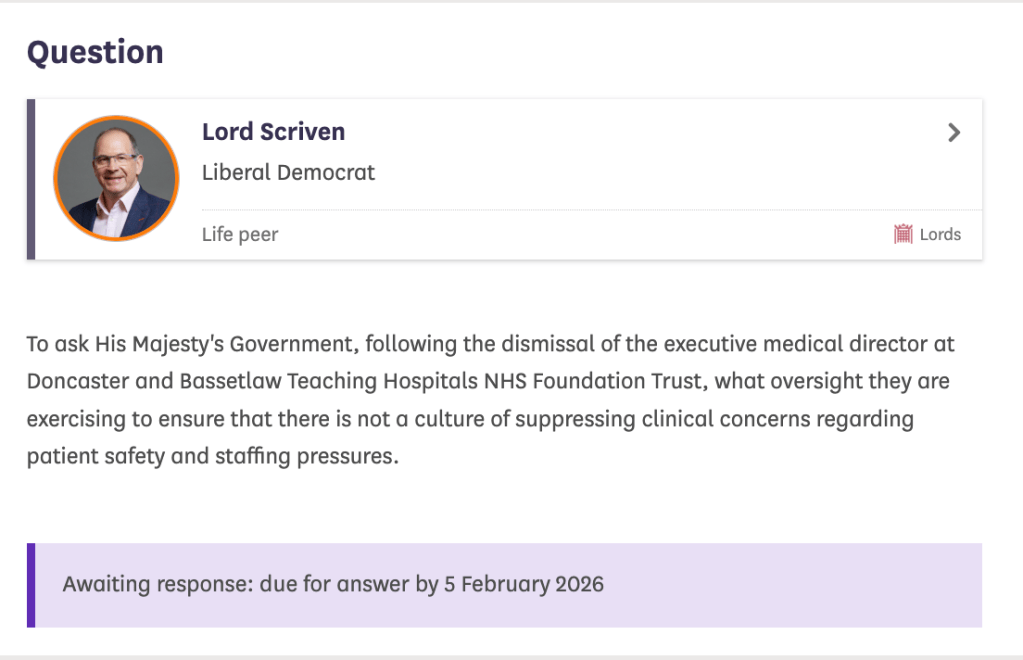Click the Question heading
The height and width of the screenshot is (660, 1023).
[95, 52]
